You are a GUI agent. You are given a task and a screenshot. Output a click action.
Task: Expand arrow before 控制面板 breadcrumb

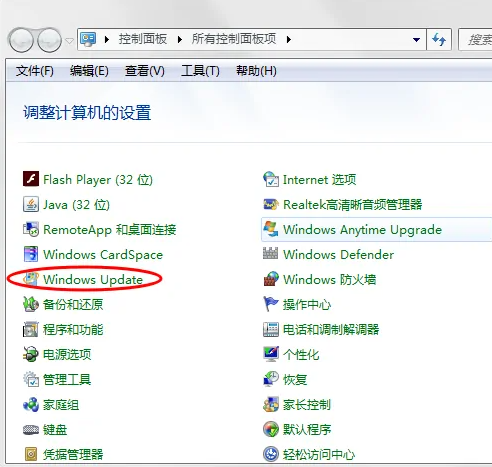point(107,40)
